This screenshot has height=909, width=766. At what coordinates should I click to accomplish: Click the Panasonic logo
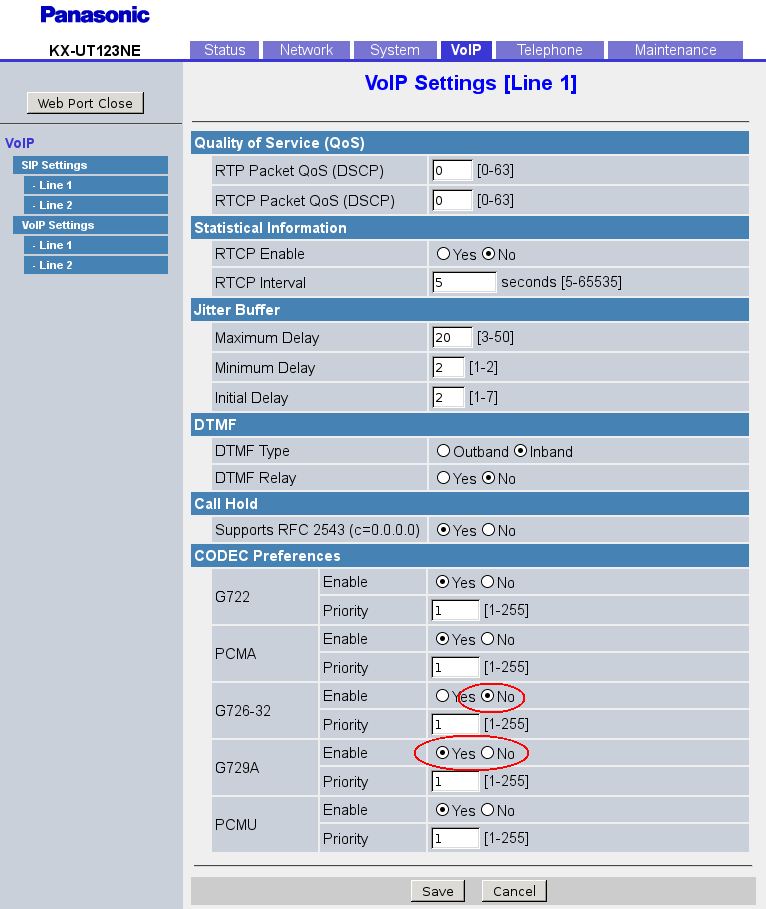coord(95,15)
